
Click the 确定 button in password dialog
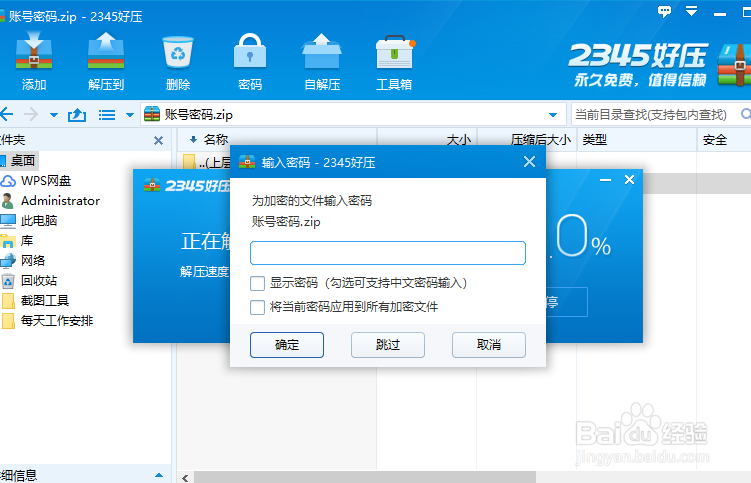pyautogui.click(x=287, y=345)
